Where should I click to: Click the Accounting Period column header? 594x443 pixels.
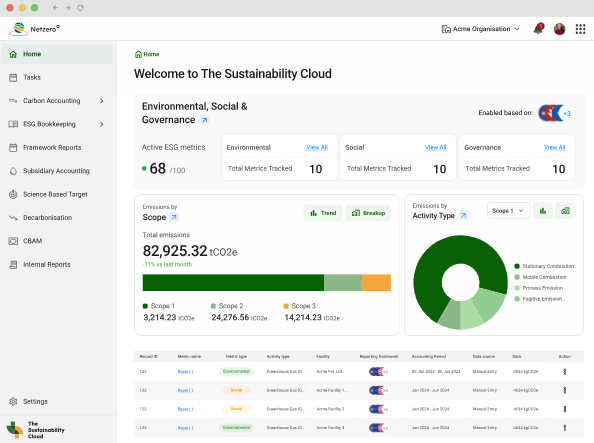429,357
